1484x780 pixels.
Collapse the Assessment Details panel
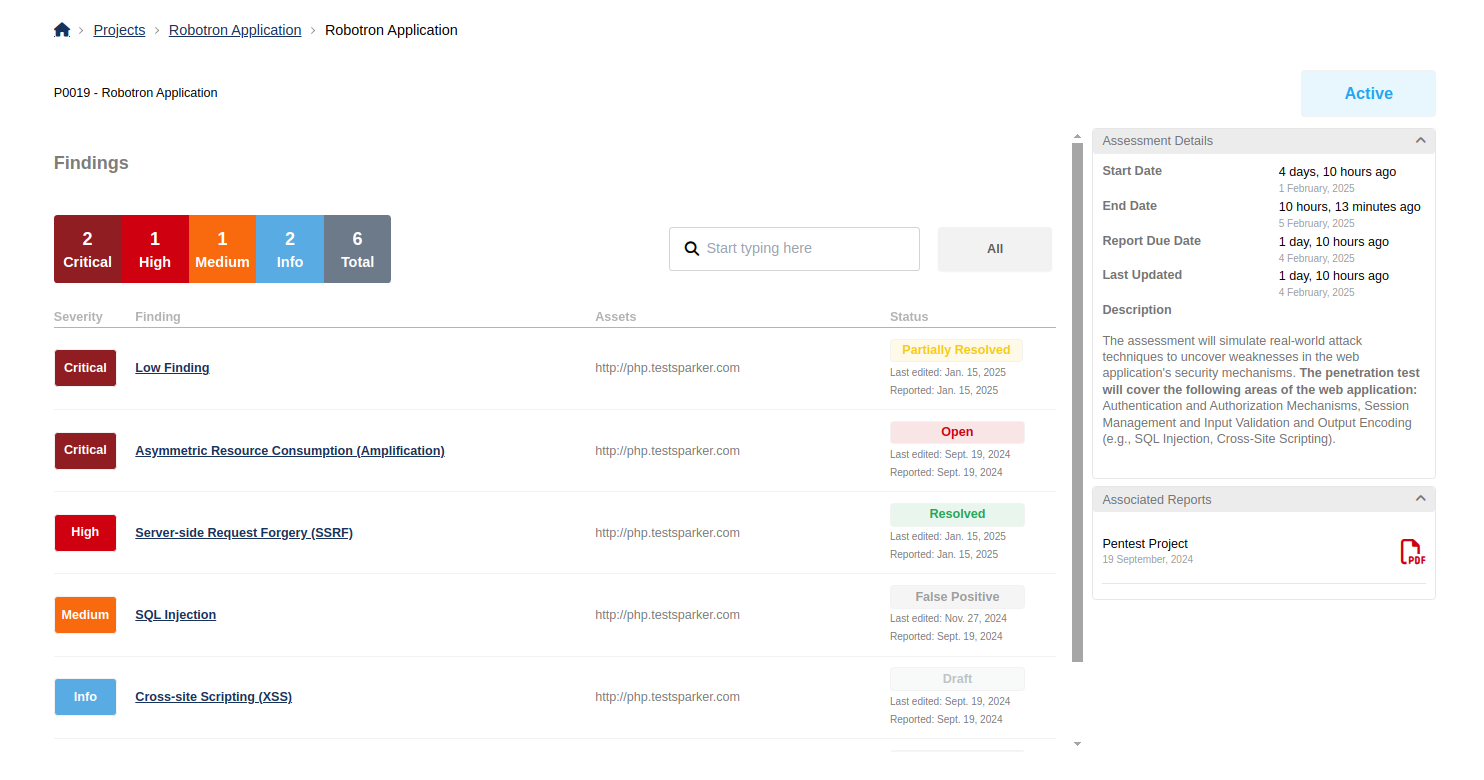[1420, 140]
